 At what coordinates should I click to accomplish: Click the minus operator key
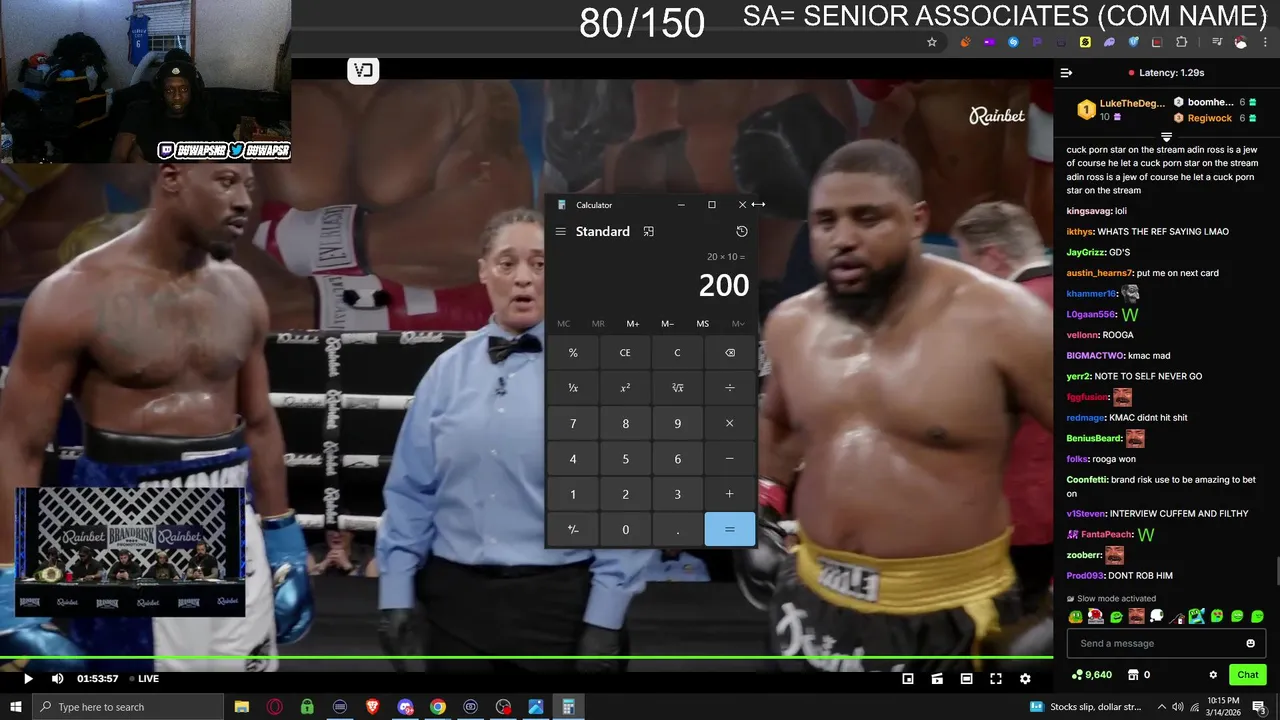pos(729,459)
